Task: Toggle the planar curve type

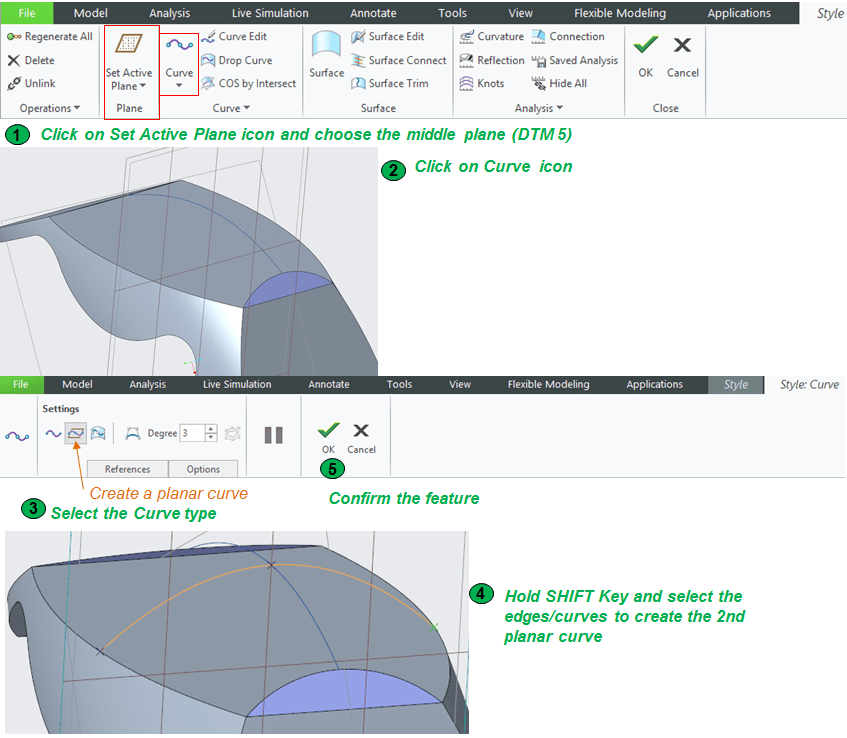Action: (x=75, y=433)
